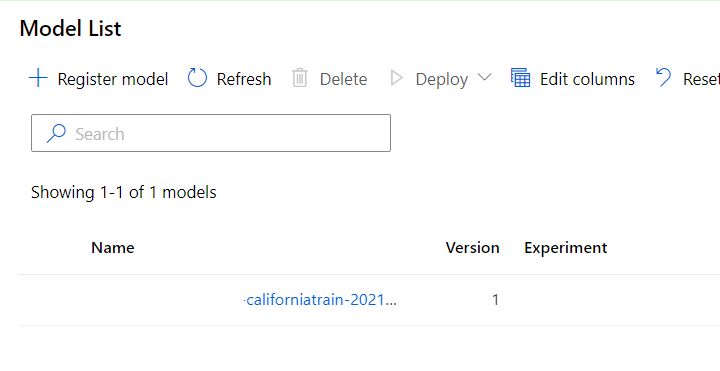Click the magnifying glass search icon
Image resolution: width=720 pixels, height=371 pixels.
pos(56,133)
